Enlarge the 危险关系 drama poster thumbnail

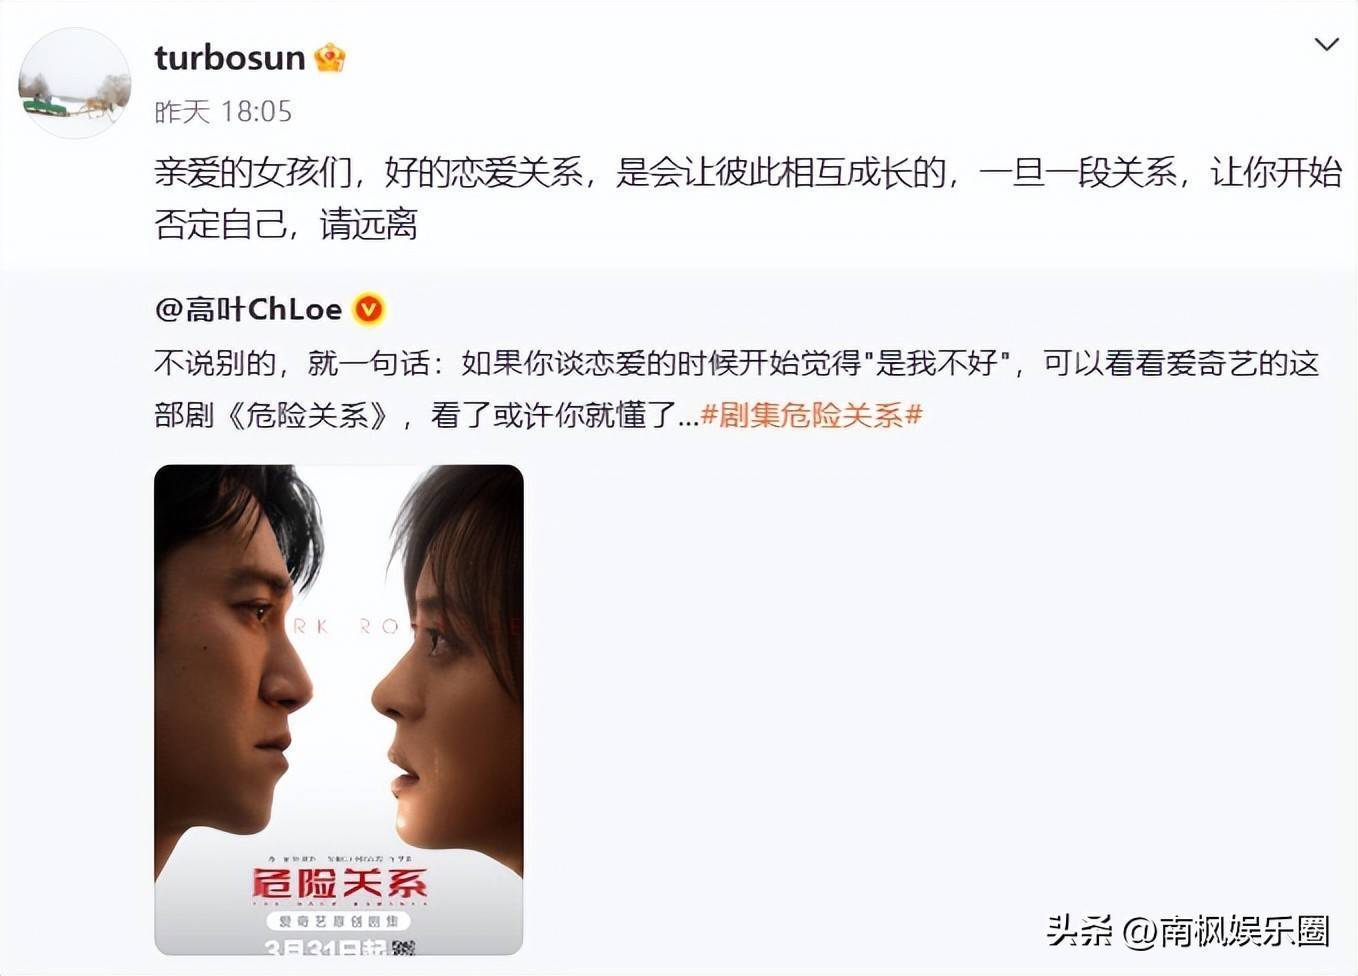coord(339,709)
